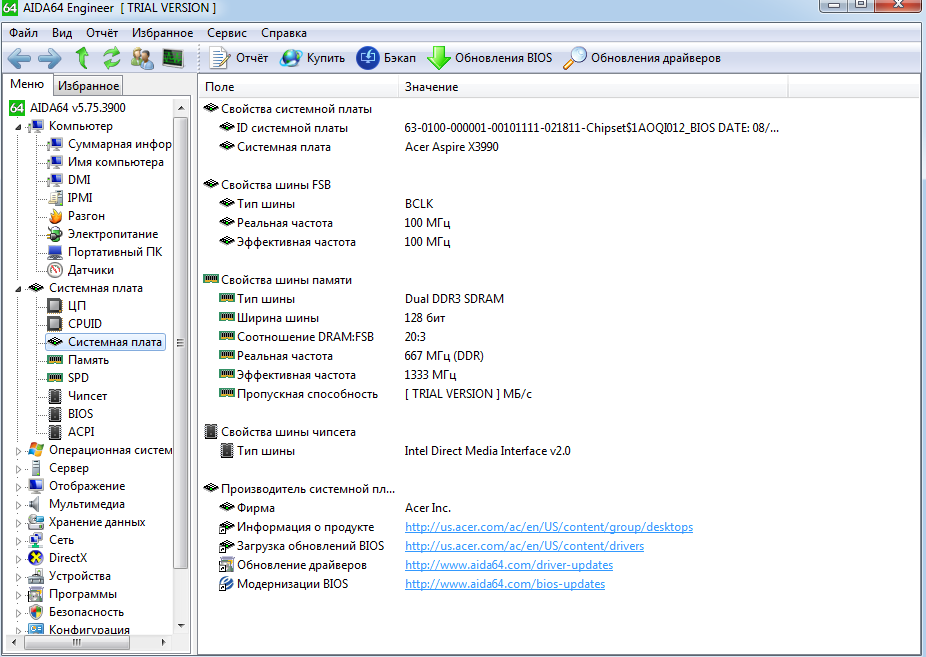
Task: Click the tree panel vertical scrollbar thumb
Action: tap(181, 342)
